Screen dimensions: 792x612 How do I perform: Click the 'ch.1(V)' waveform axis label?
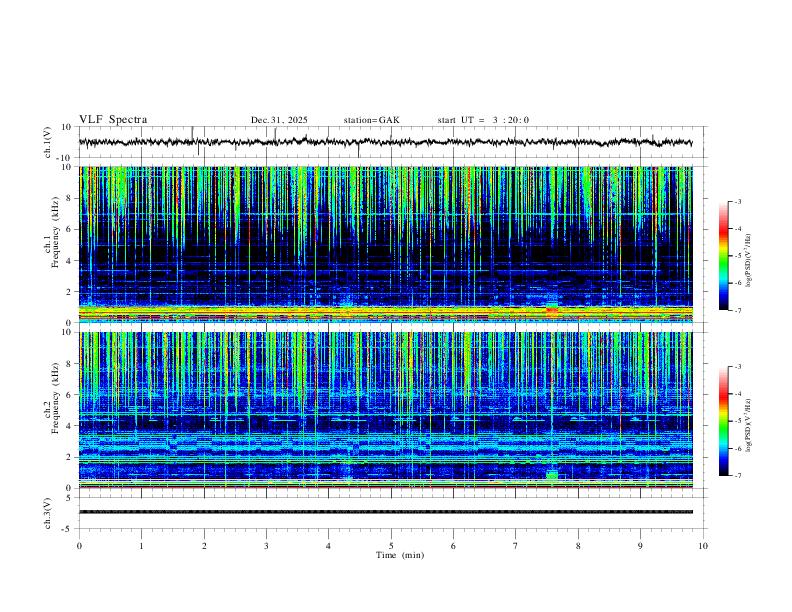[x=48, y=142]
